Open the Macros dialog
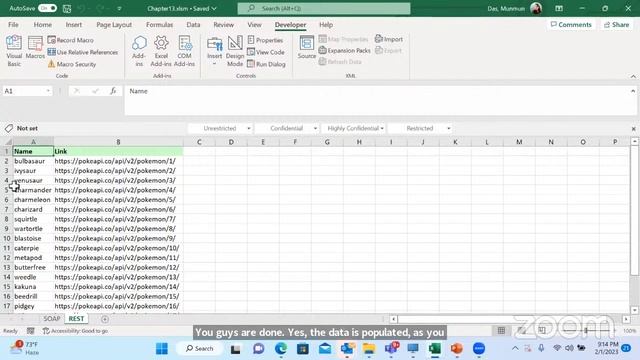Viewport: 640px width, 360px height. point(35,48)
